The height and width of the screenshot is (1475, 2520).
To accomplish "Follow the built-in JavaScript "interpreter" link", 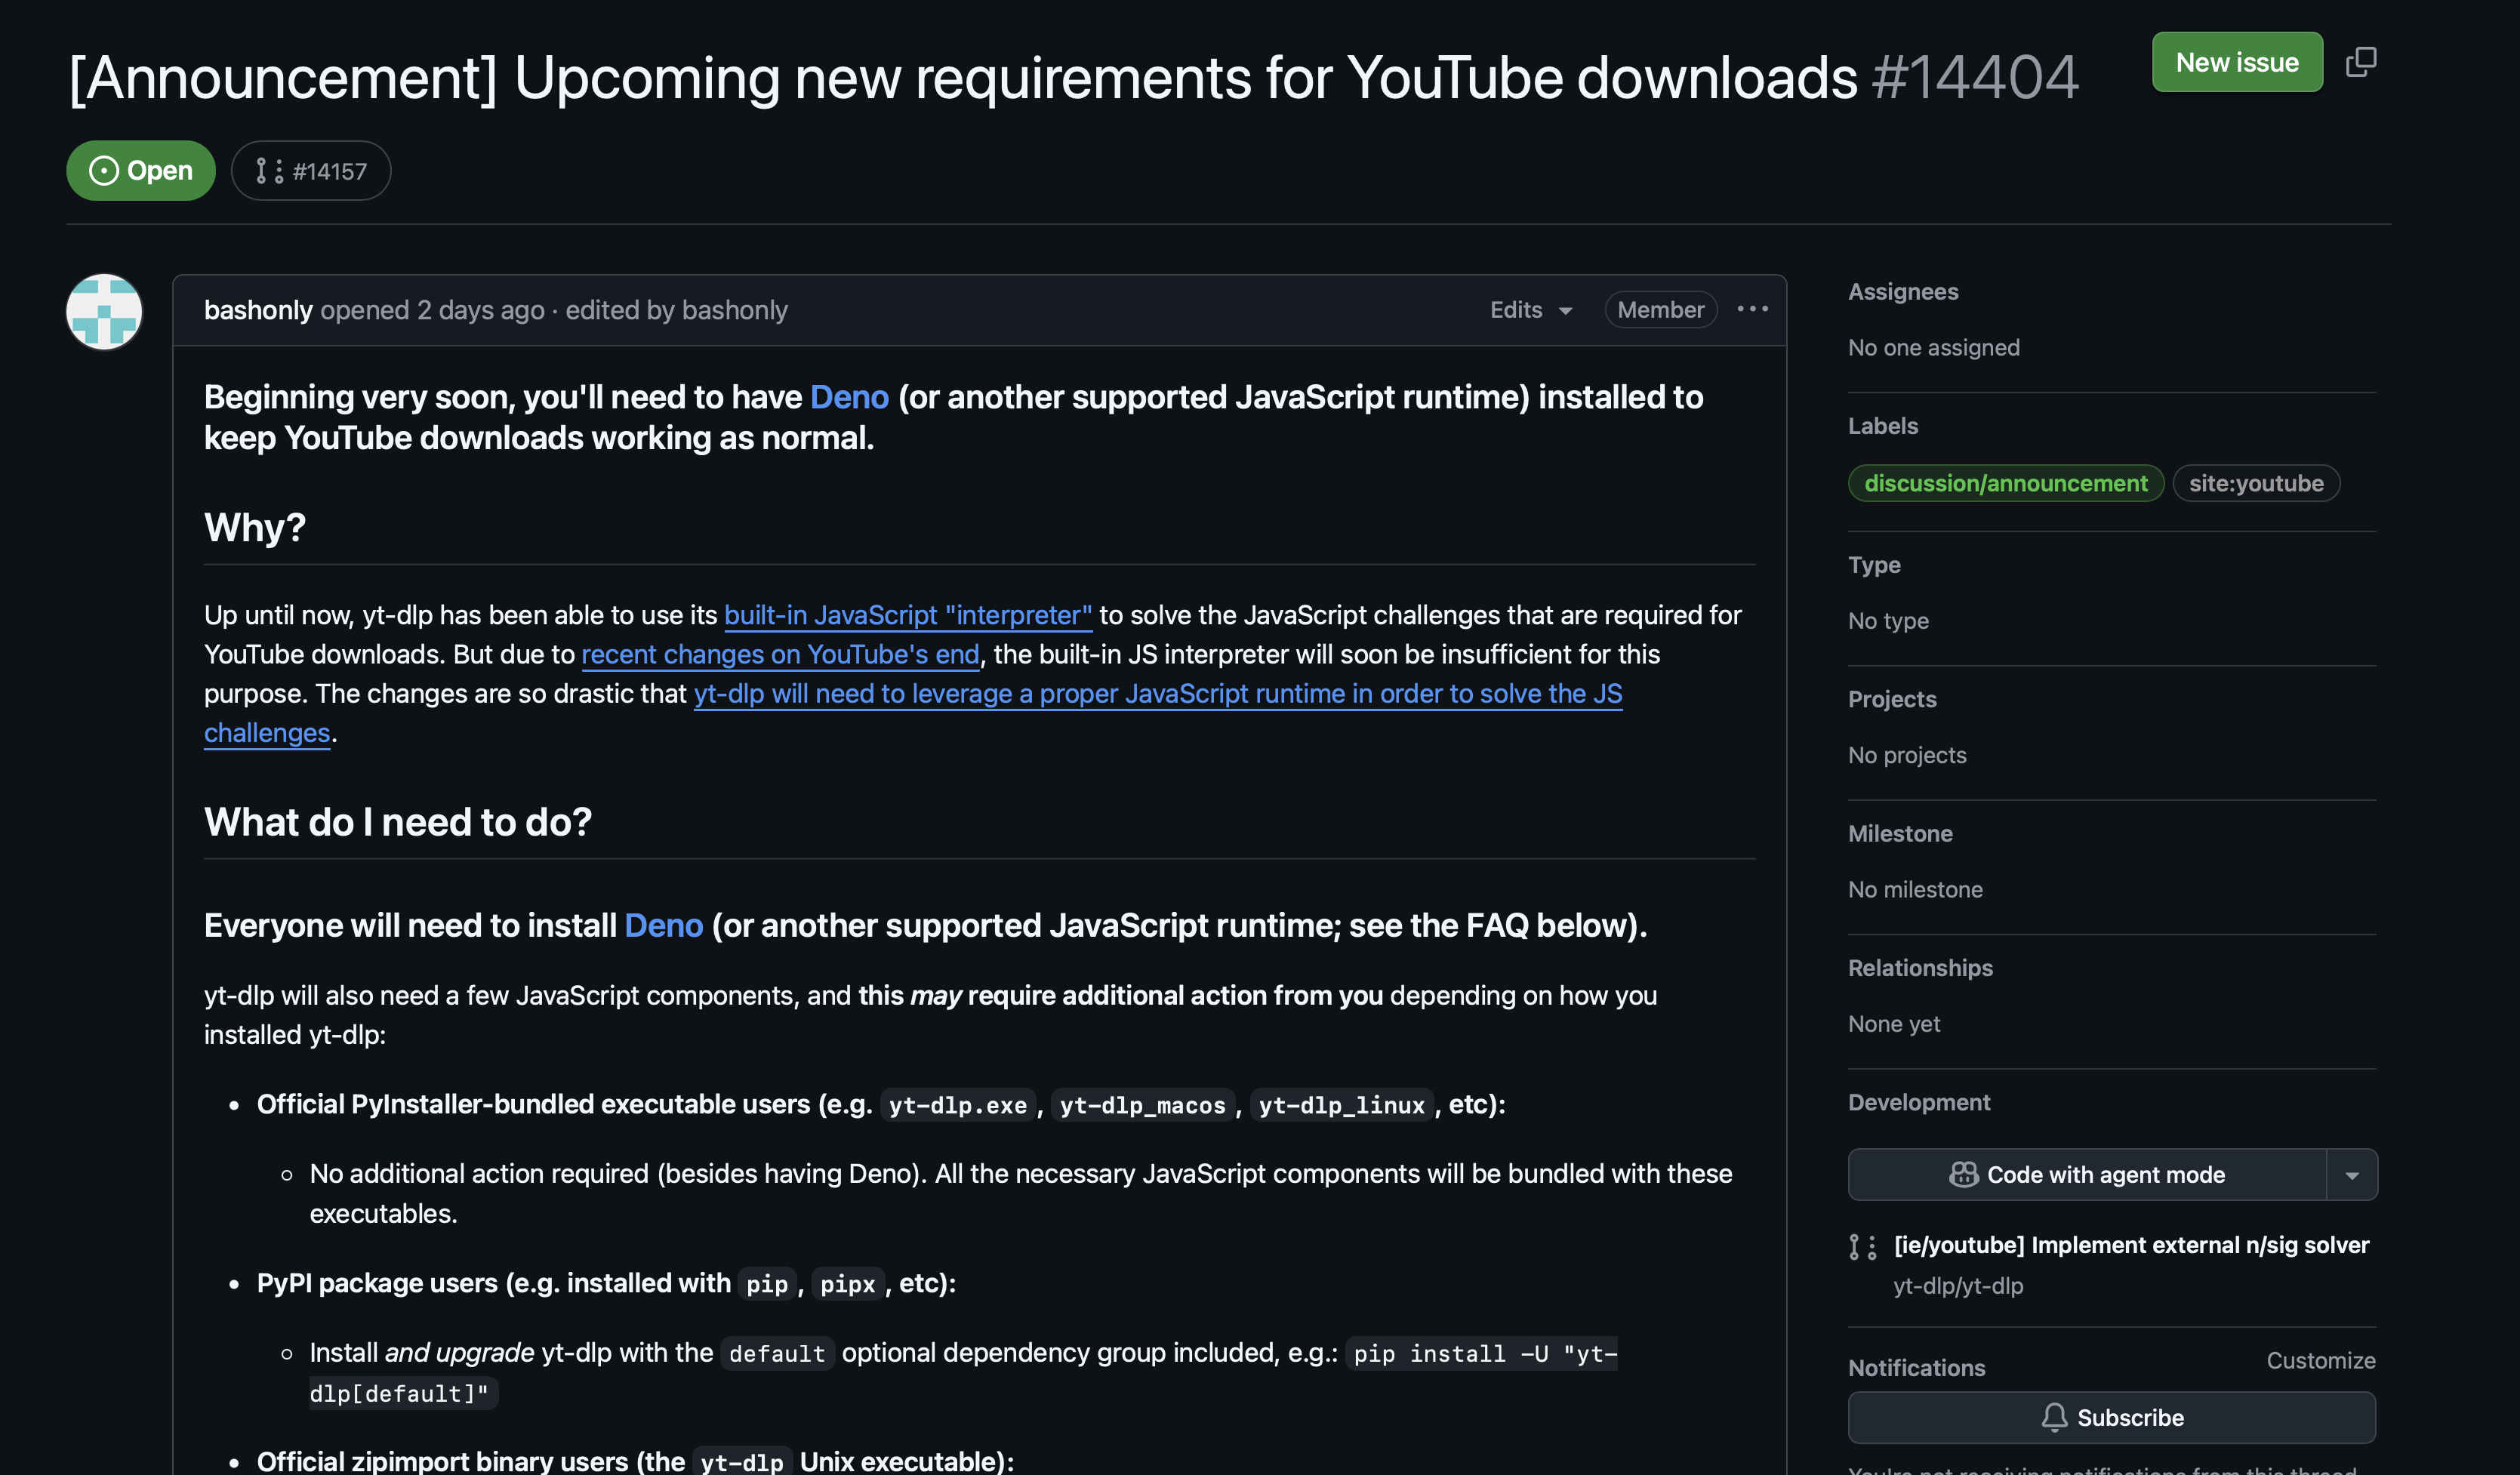I will click(x=907, y=615).
